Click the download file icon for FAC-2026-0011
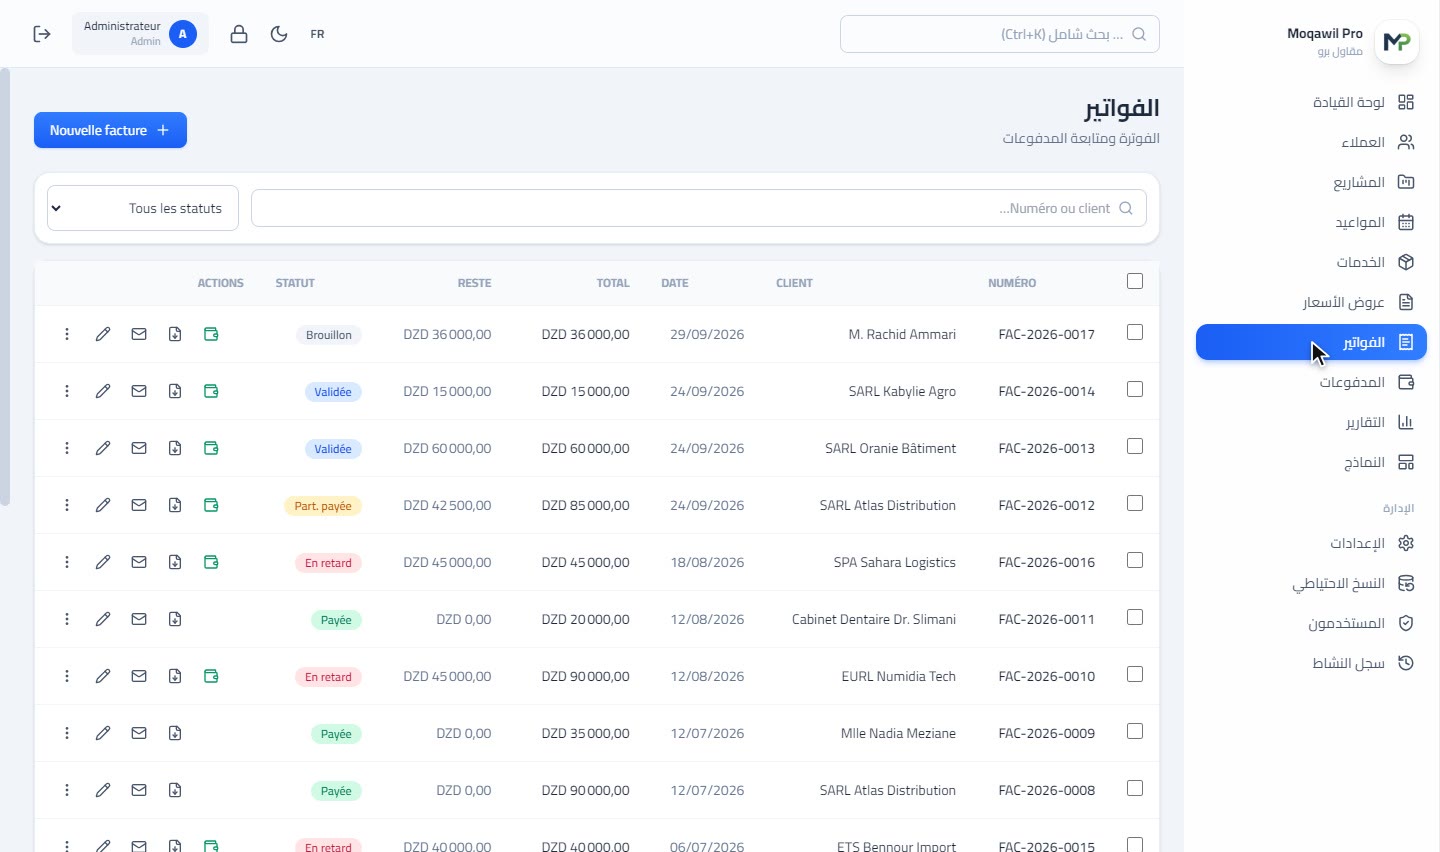 tap(175, 619)
